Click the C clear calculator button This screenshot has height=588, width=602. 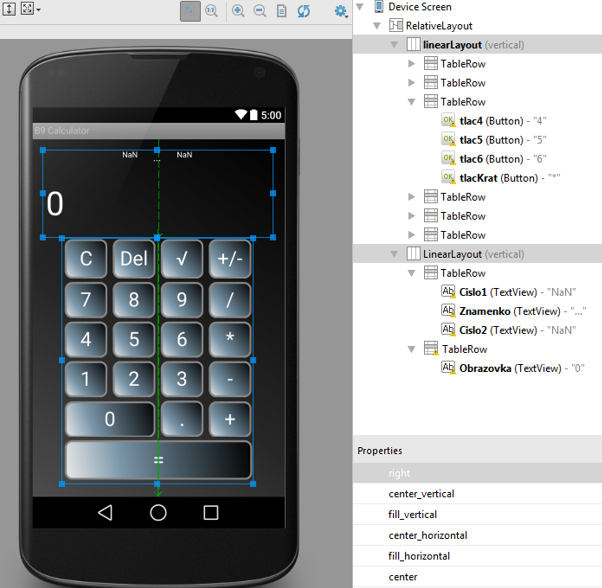(86, 259)
